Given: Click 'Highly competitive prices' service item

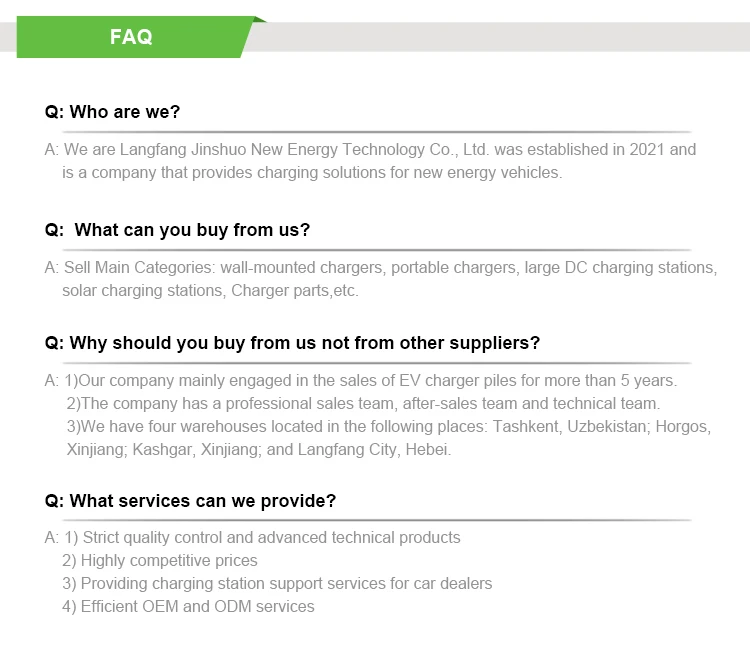Looking at the screenshot, I should (160, 560).
